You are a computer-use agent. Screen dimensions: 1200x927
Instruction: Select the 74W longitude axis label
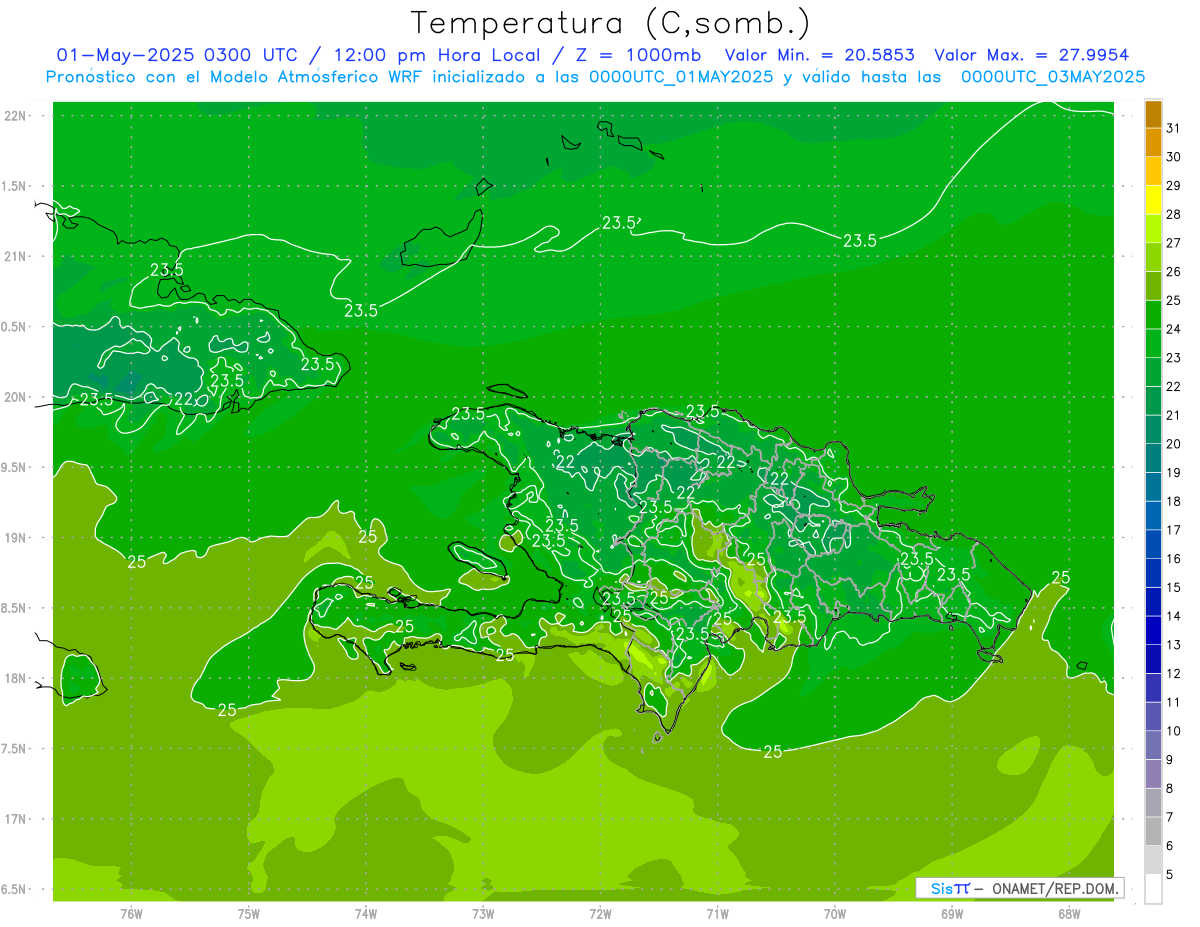click(x=366, y=913)
